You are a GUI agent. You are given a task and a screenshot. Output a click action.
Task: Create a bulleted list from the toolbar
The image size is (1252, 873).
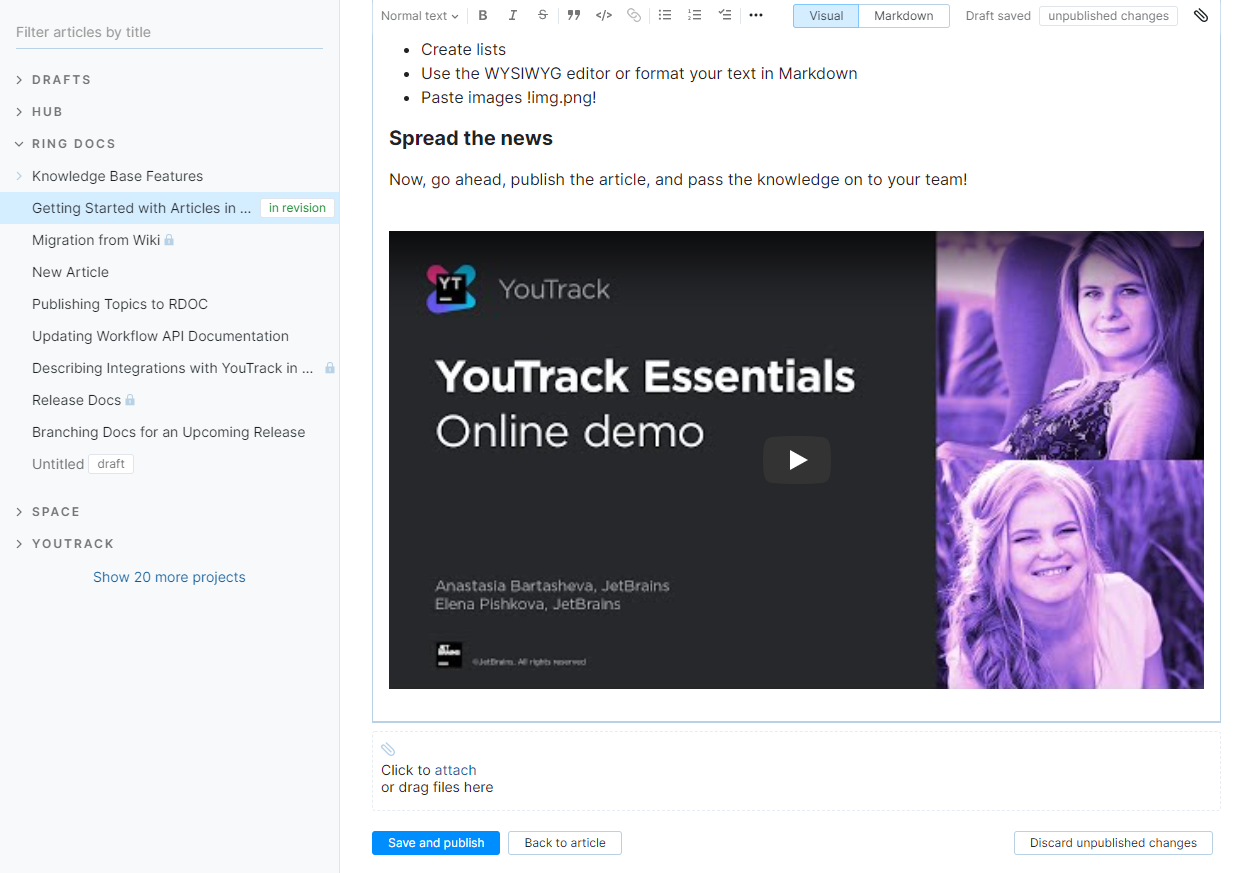[664, 15]
